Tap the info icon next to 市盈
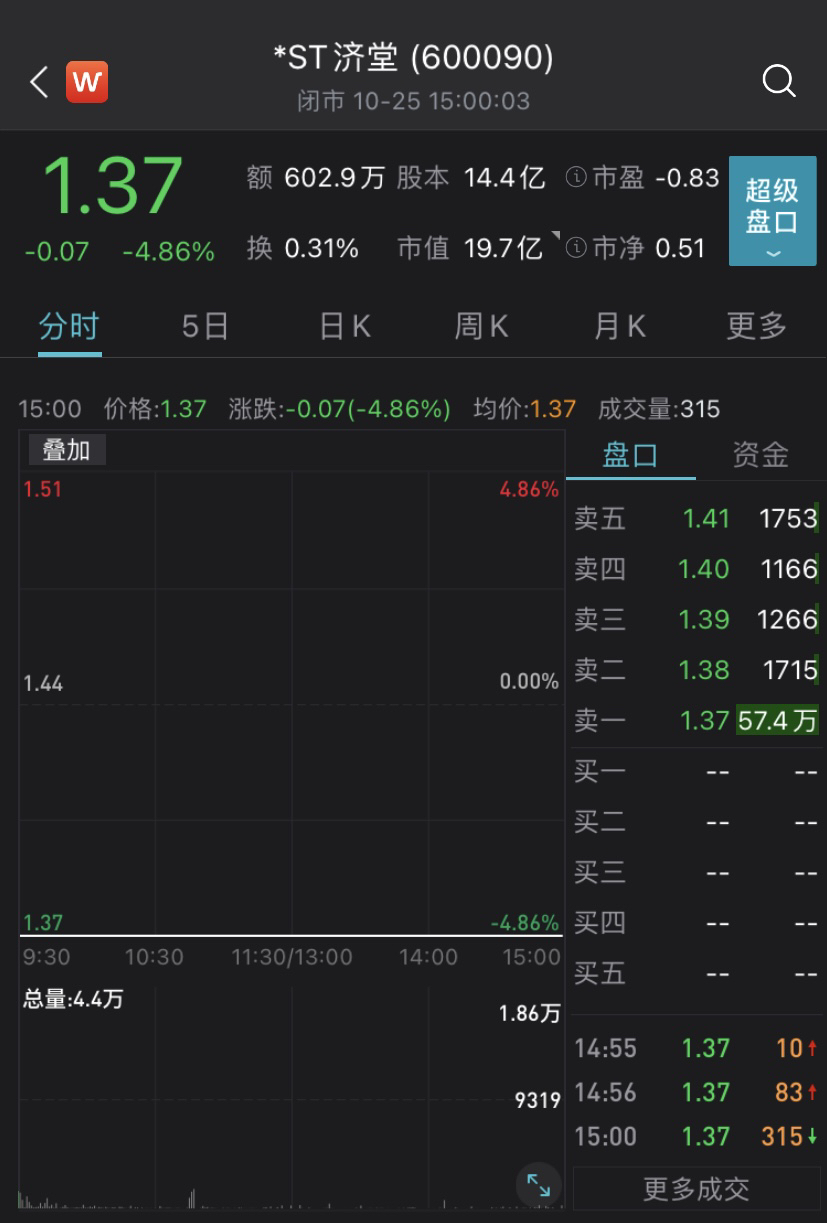Image resolution: width=827 pixels, height=1223 pixels. [575, 178]
